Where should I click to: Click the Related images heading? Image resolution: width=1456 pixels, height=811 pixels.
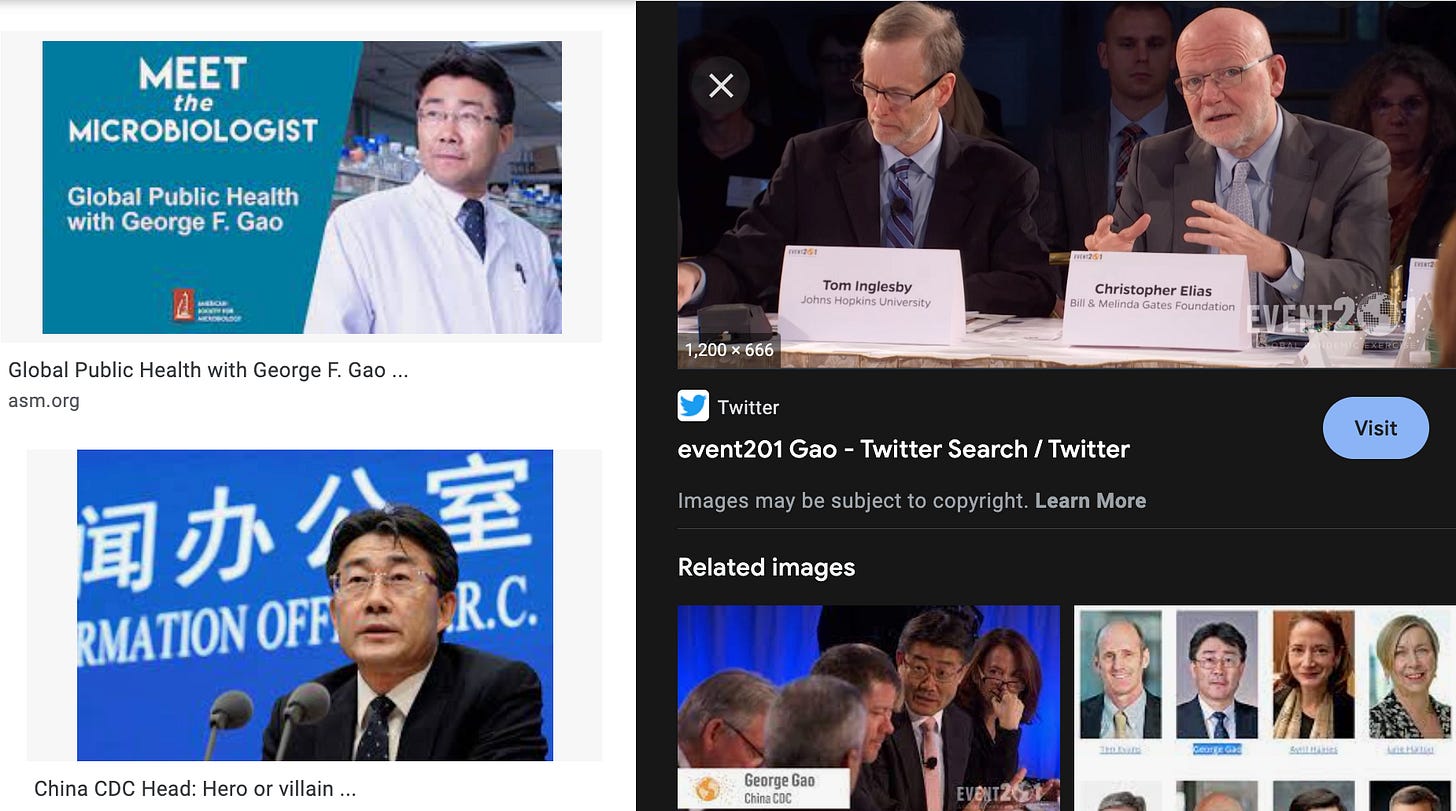tap(766, 567)
